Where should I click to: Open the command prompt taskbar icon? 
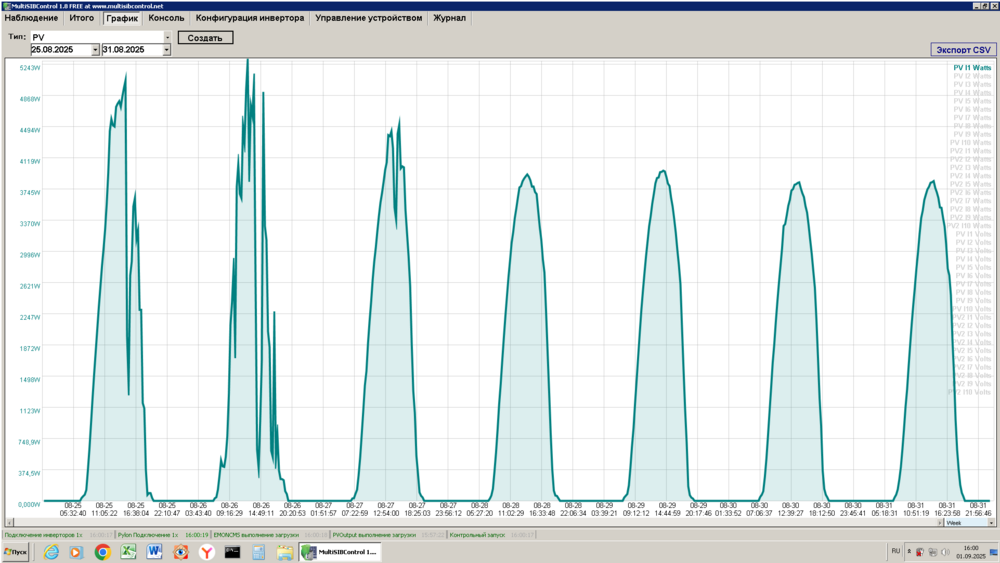[232, 552]
